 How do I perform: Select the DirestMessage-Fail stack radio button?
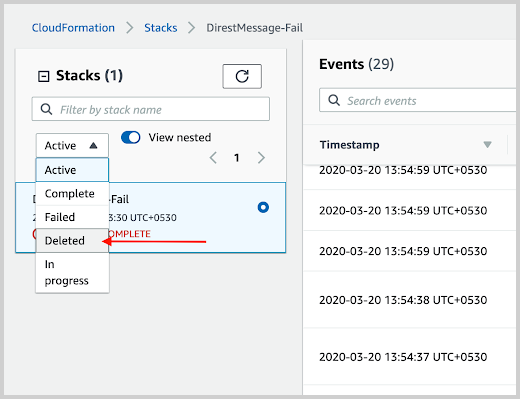263,207
